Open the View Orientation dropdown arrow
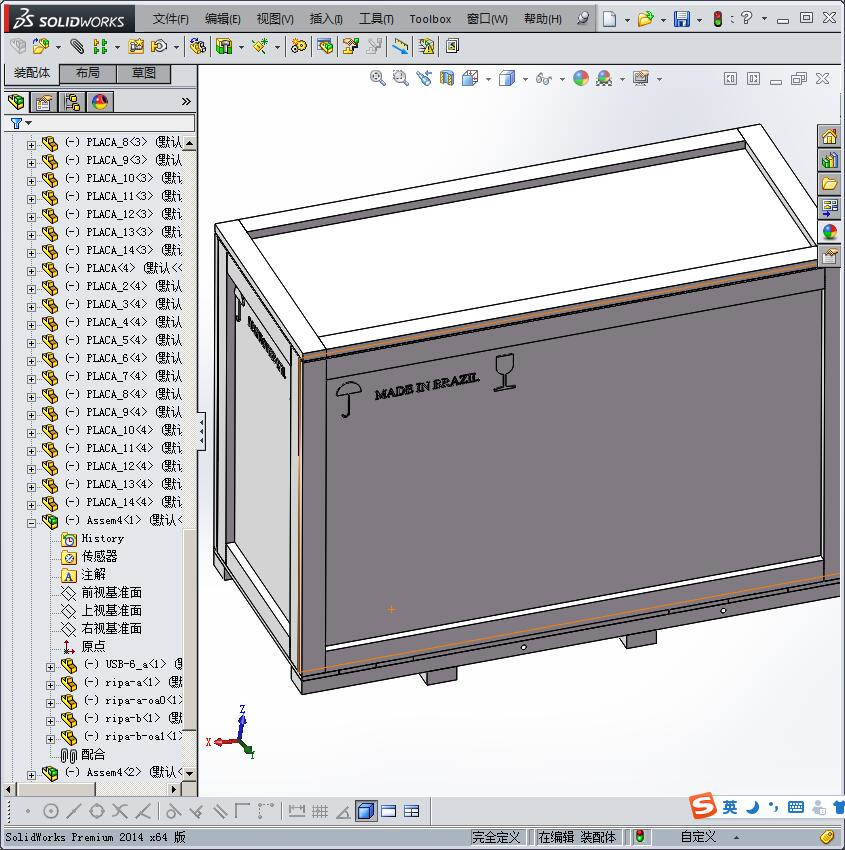The width and height of the screenshot is (845, 850). [x=488, y=79]
